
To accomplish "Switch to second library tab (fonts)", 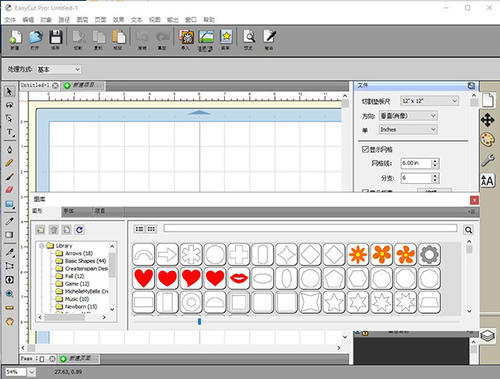I will (x=69, y=211).
